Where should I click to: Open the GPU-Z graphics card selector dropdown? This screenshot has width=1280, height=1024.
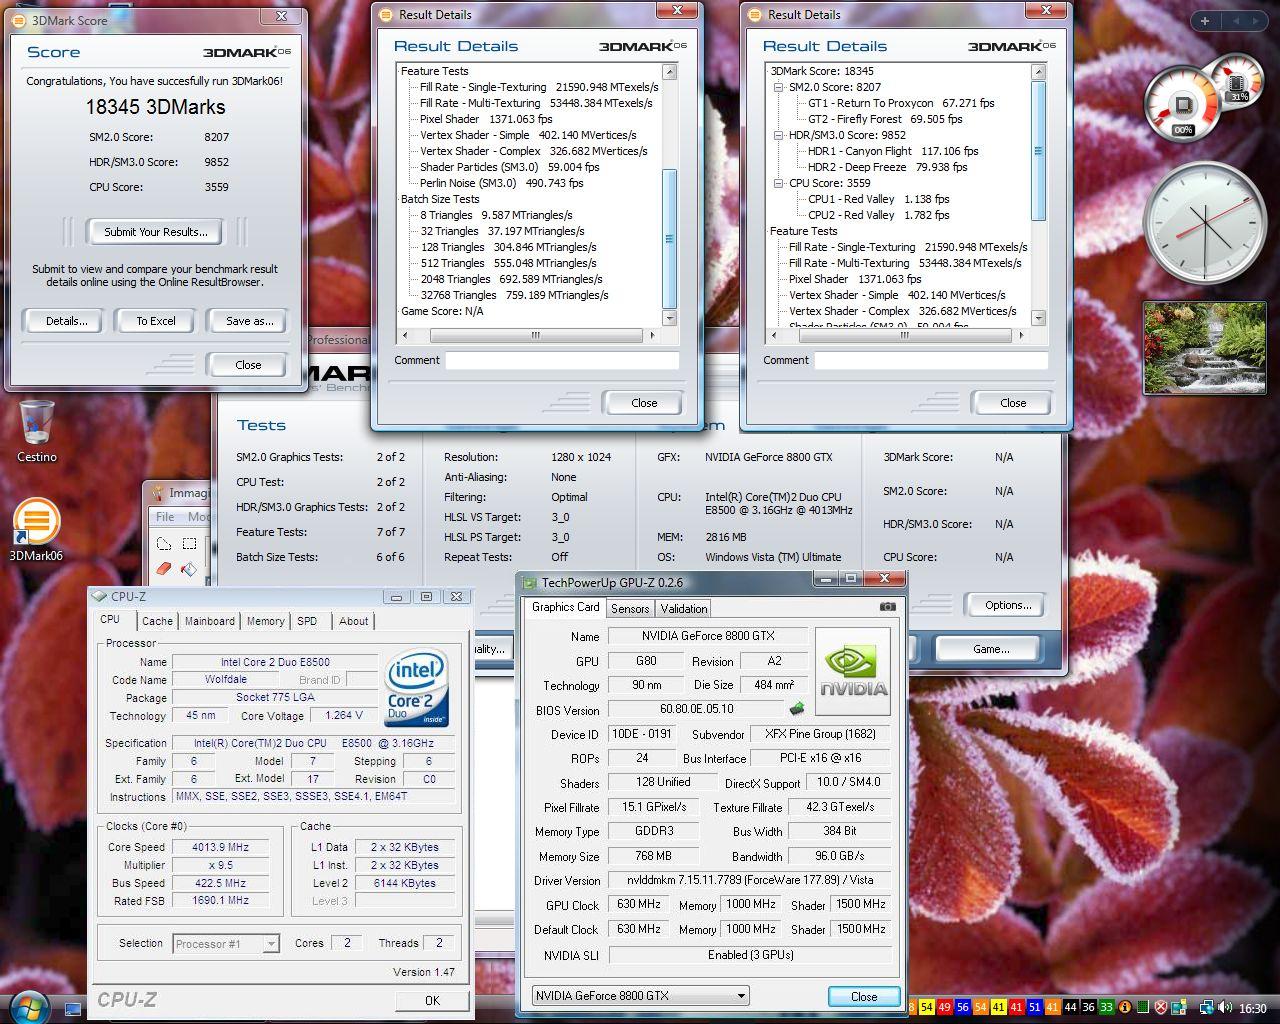(741, 996)
